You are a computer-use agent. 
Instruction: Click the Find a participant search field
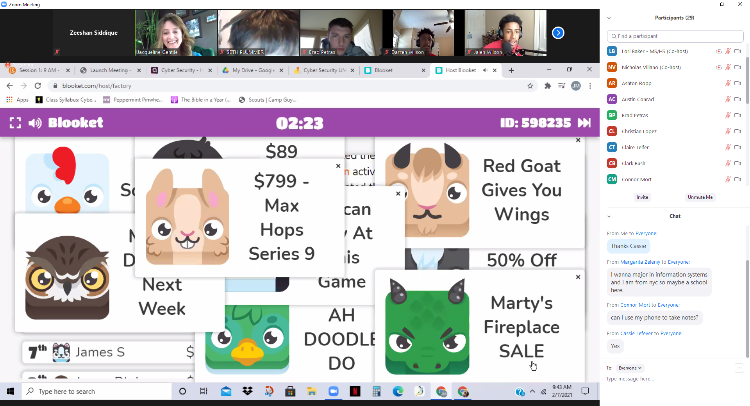[675, 36]
